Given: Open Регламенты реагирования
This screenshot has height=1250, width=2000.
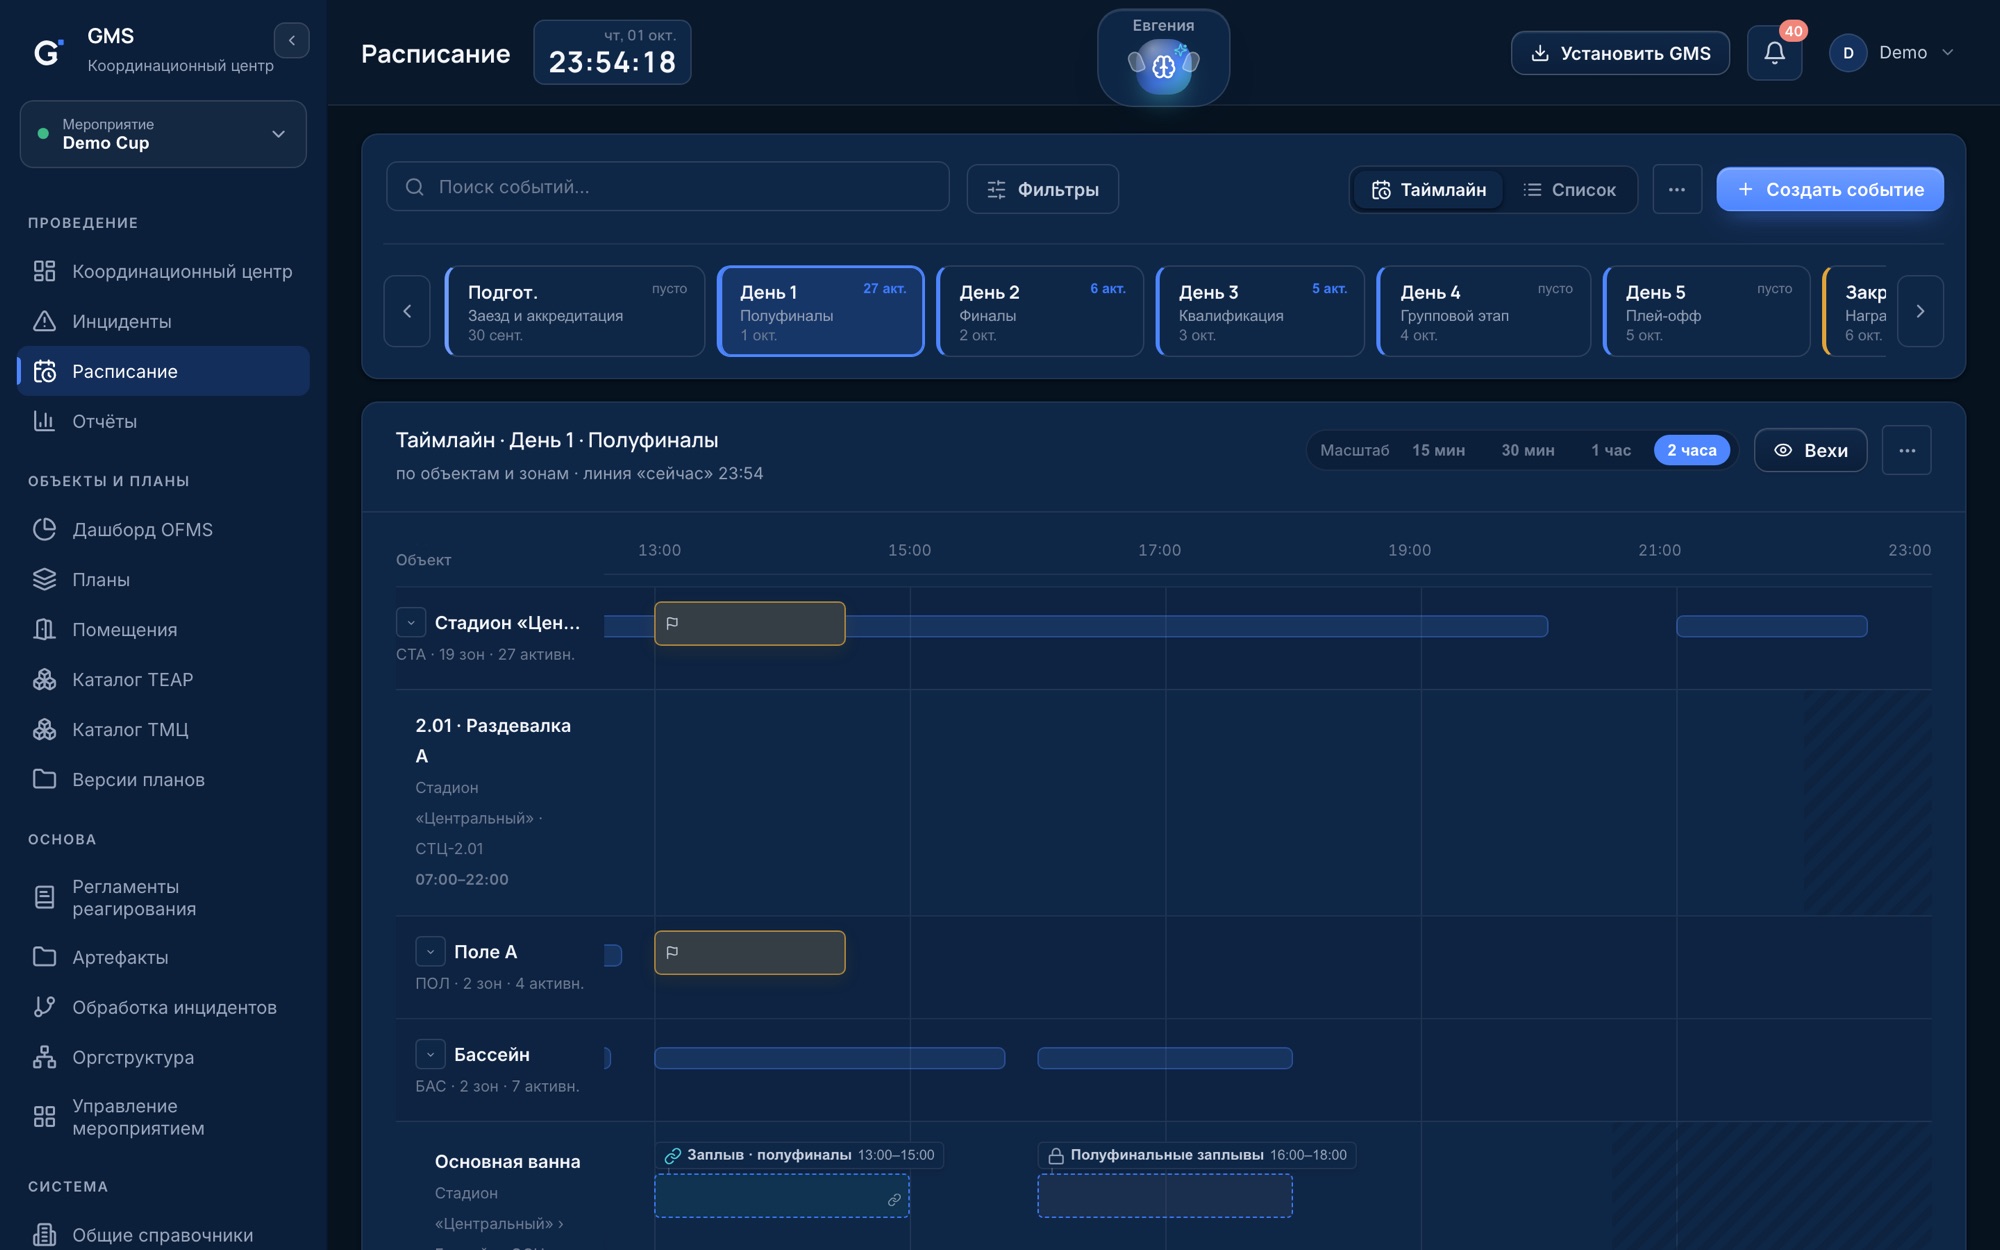Looking at the screenshot, I should (164, 897).
